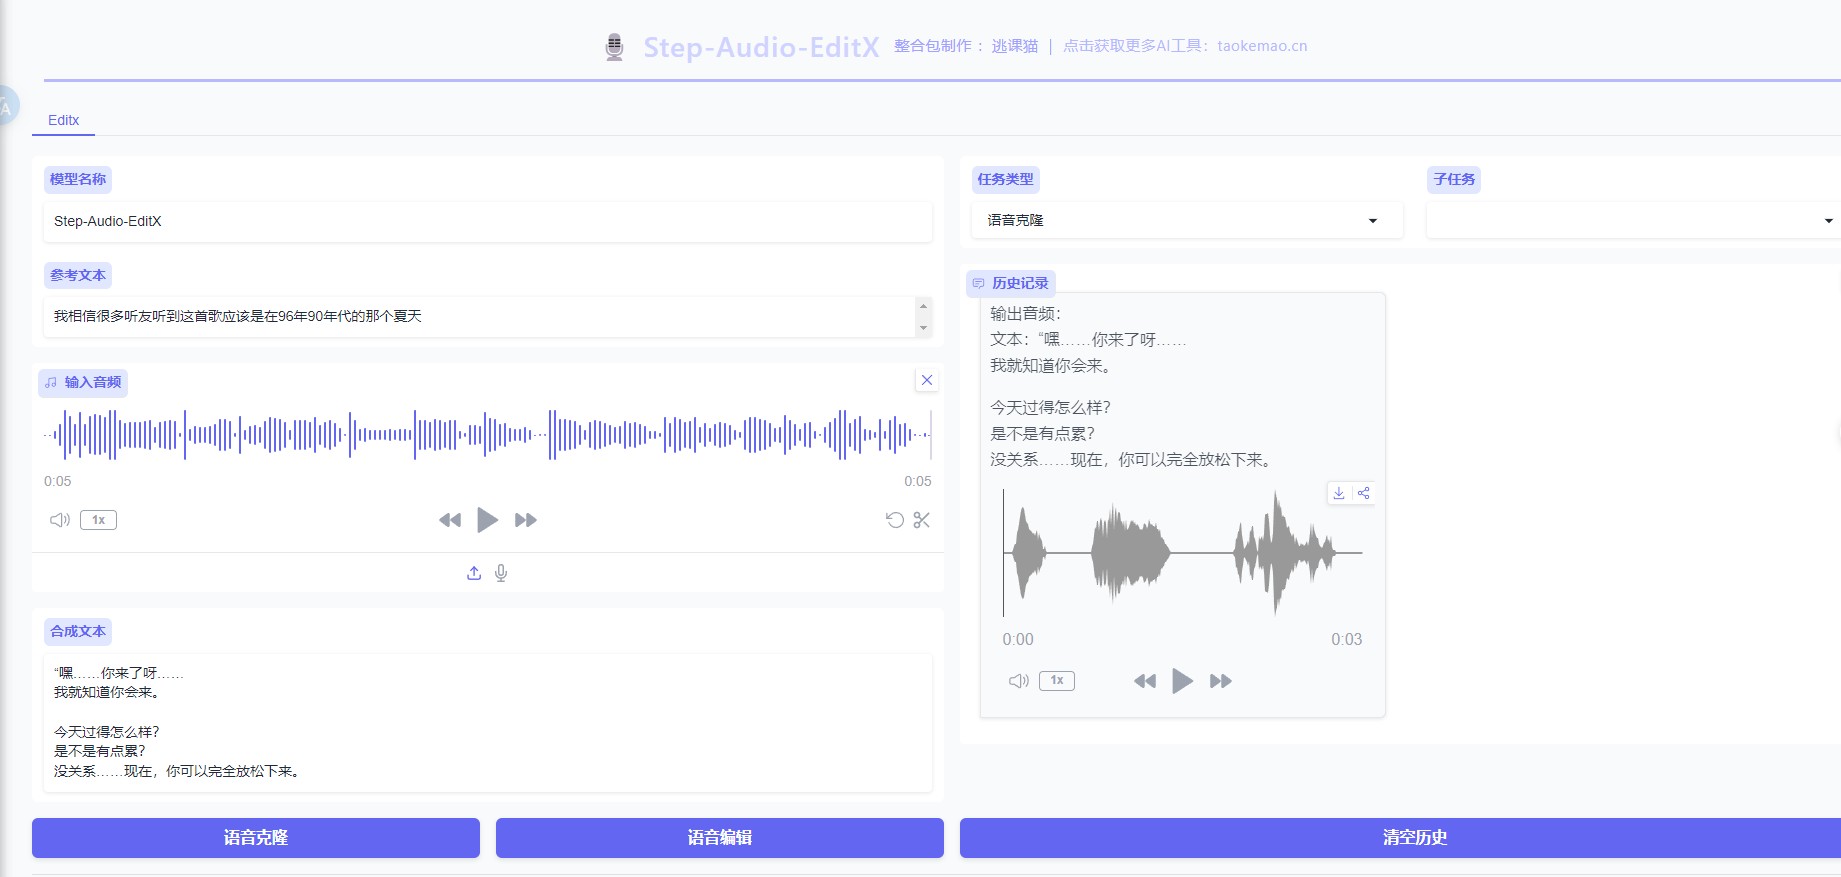
Task: Change input audio 1x playback speed
Action: (x=98, y=520)
